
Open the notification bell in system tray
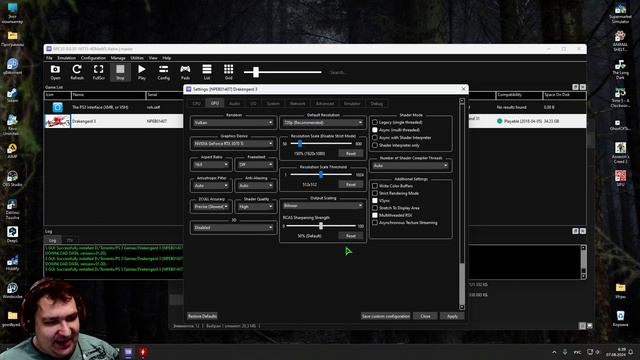[631, 352]
